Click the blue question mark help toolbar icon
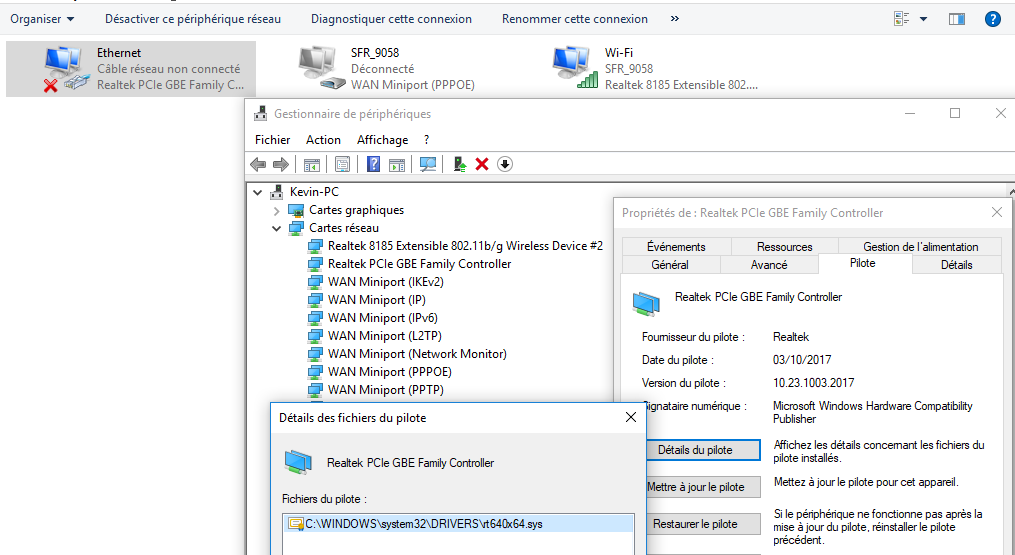 tap(374, 165)
